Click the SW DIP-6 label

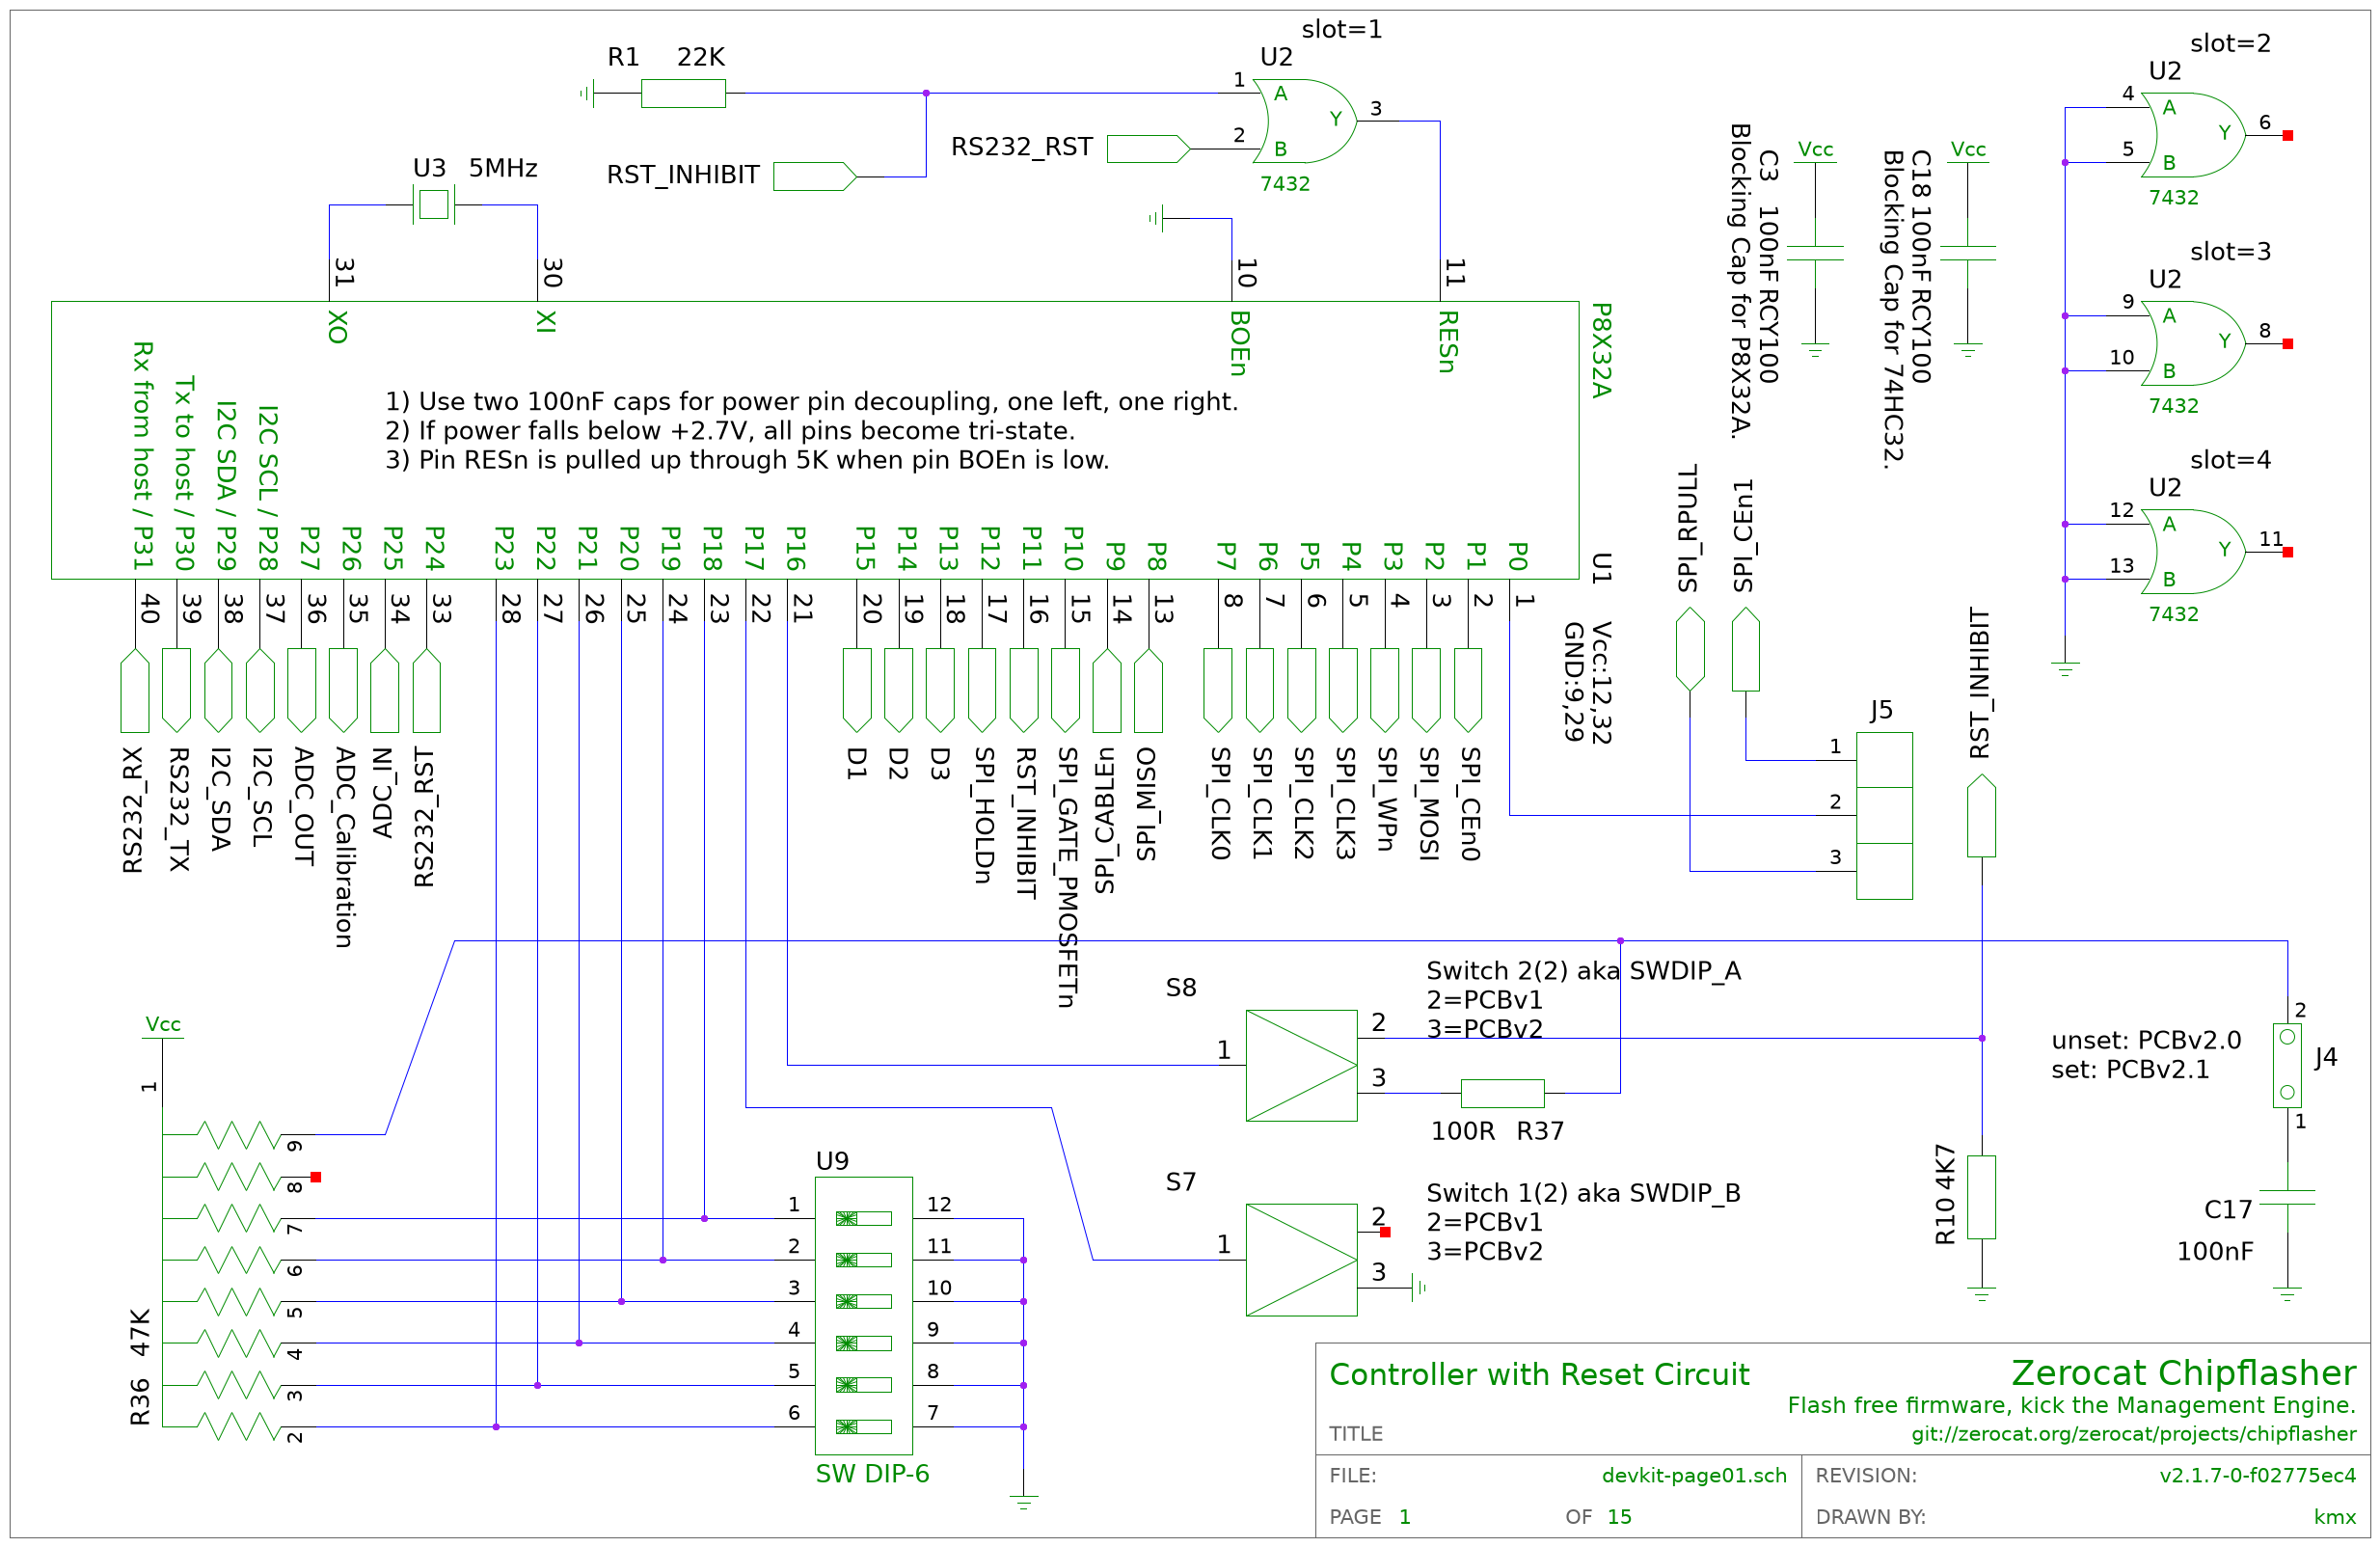pos(872,1473)
